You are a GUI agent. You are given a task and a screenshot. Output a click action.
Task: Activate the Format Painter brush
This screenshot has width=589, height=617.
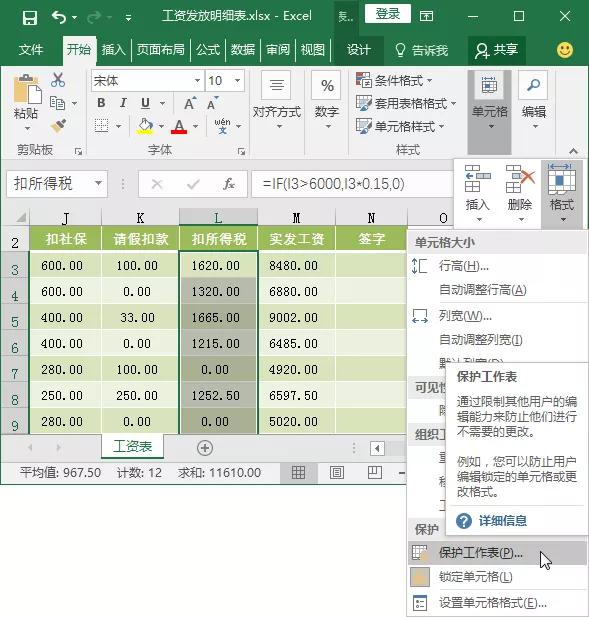58,126
